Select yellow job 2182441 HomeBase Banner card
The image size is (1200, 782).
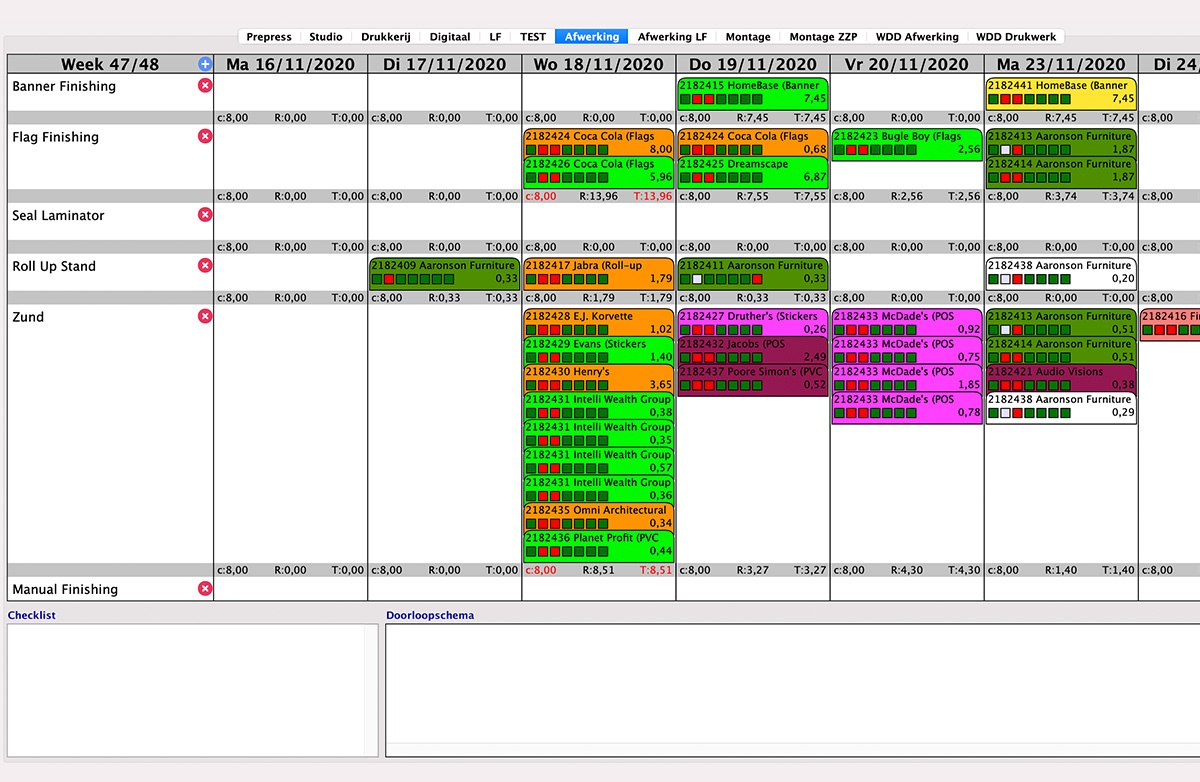click(1061, 92)
